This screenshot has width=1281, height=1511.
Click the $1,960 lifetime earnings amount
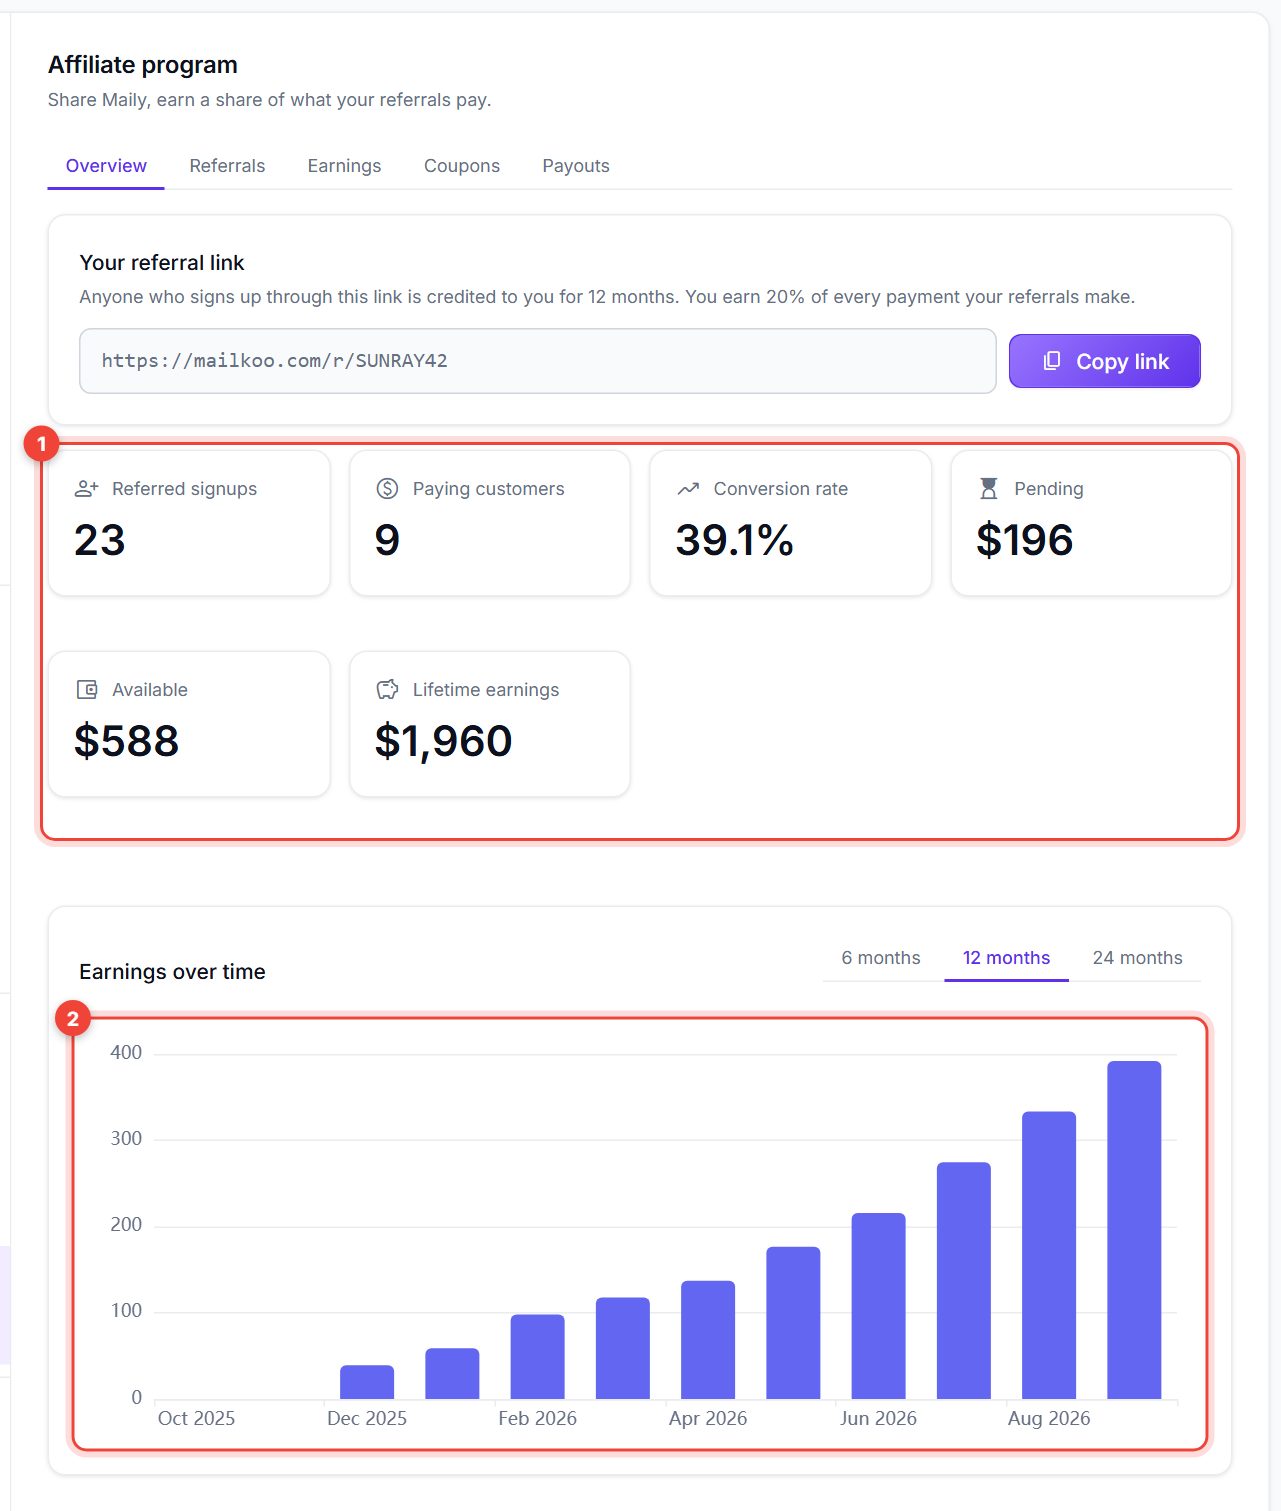(443, 741)
